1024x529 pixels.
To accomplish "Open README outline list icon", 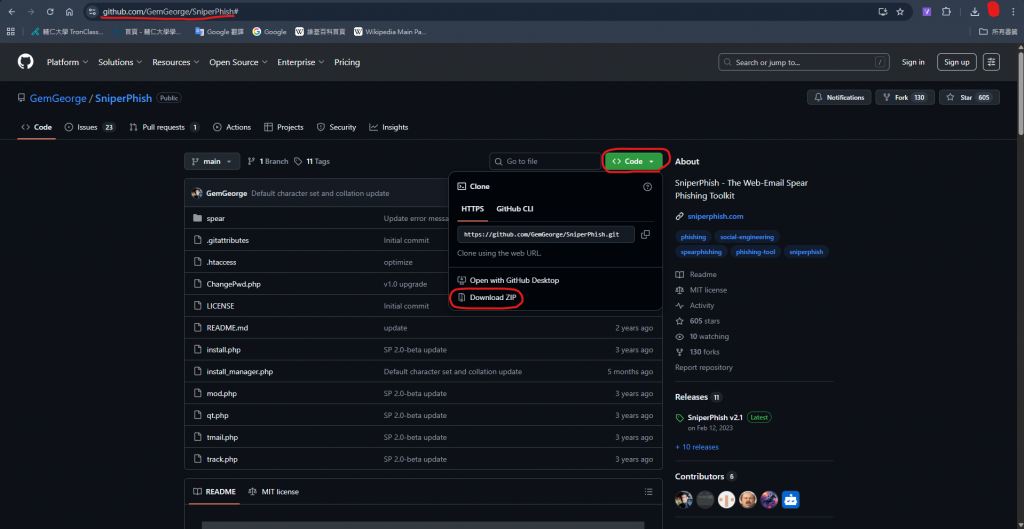I will (x=648, y=491).
